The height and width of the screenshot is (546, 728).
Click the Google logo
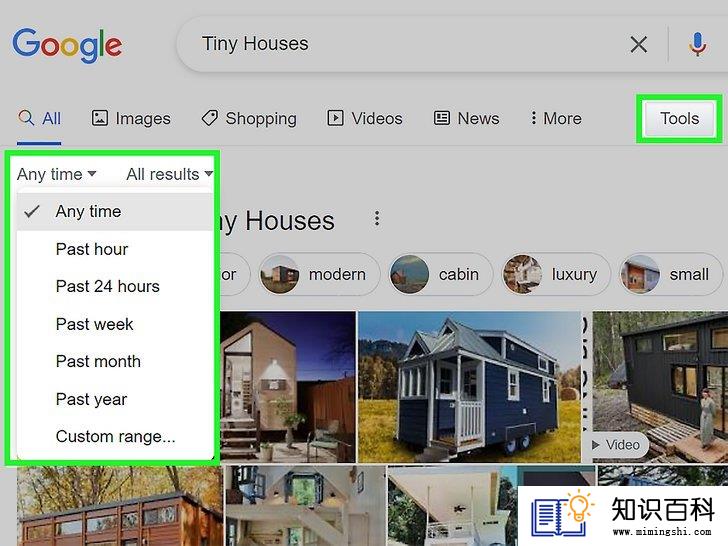tap(67, 45)
